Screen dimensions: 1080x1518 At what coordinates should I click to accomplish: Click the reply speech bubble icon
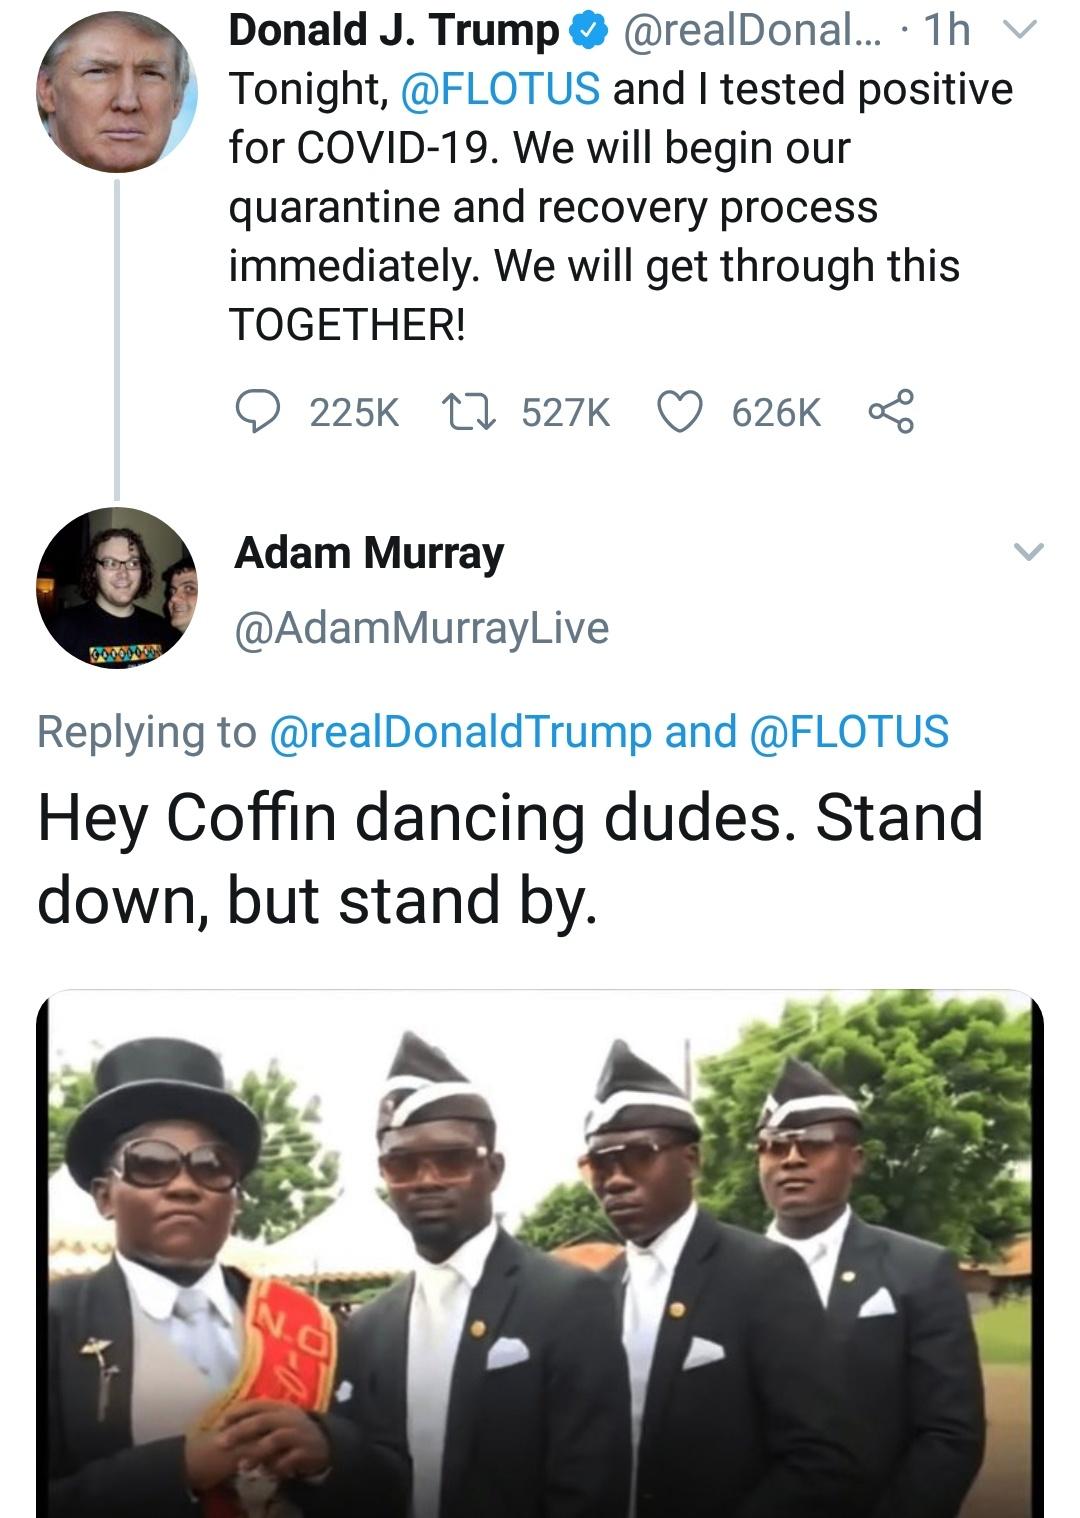click(257, 411)
